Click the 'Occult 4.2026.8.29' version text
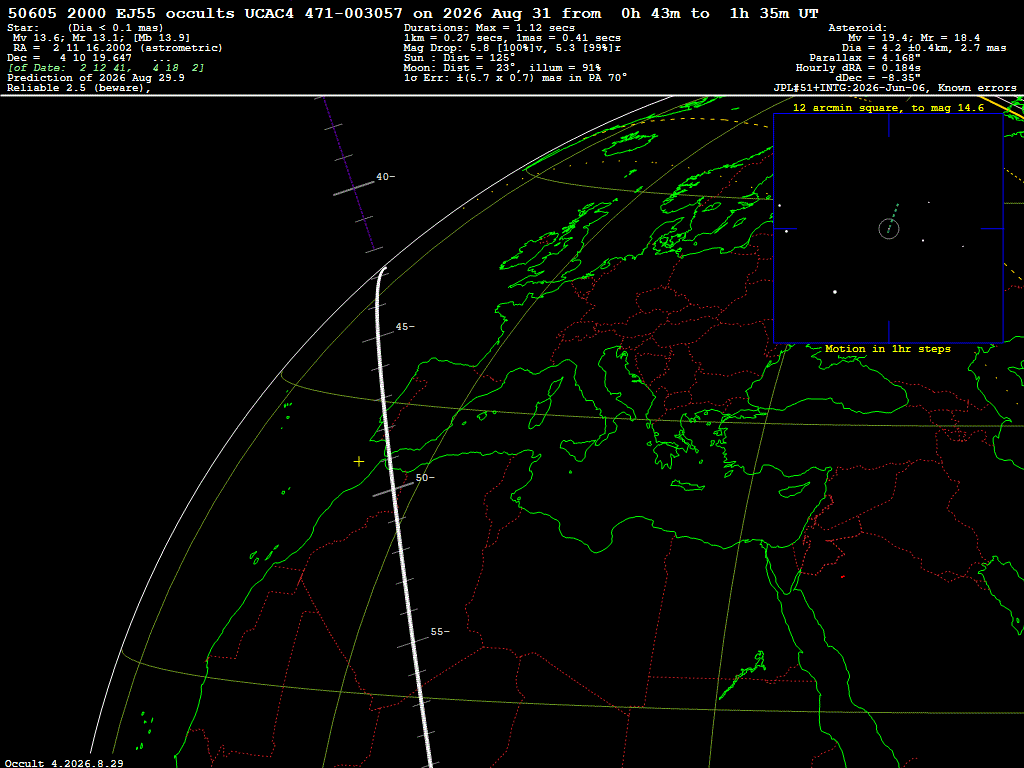Image resolution: width=1024 pixels, height=768 pixels. click(64, 763)
